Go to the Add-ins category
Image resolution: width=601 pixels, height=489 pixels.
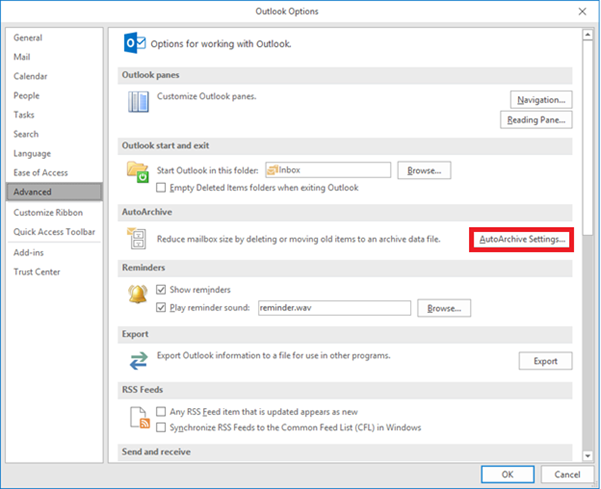point(54,253)
